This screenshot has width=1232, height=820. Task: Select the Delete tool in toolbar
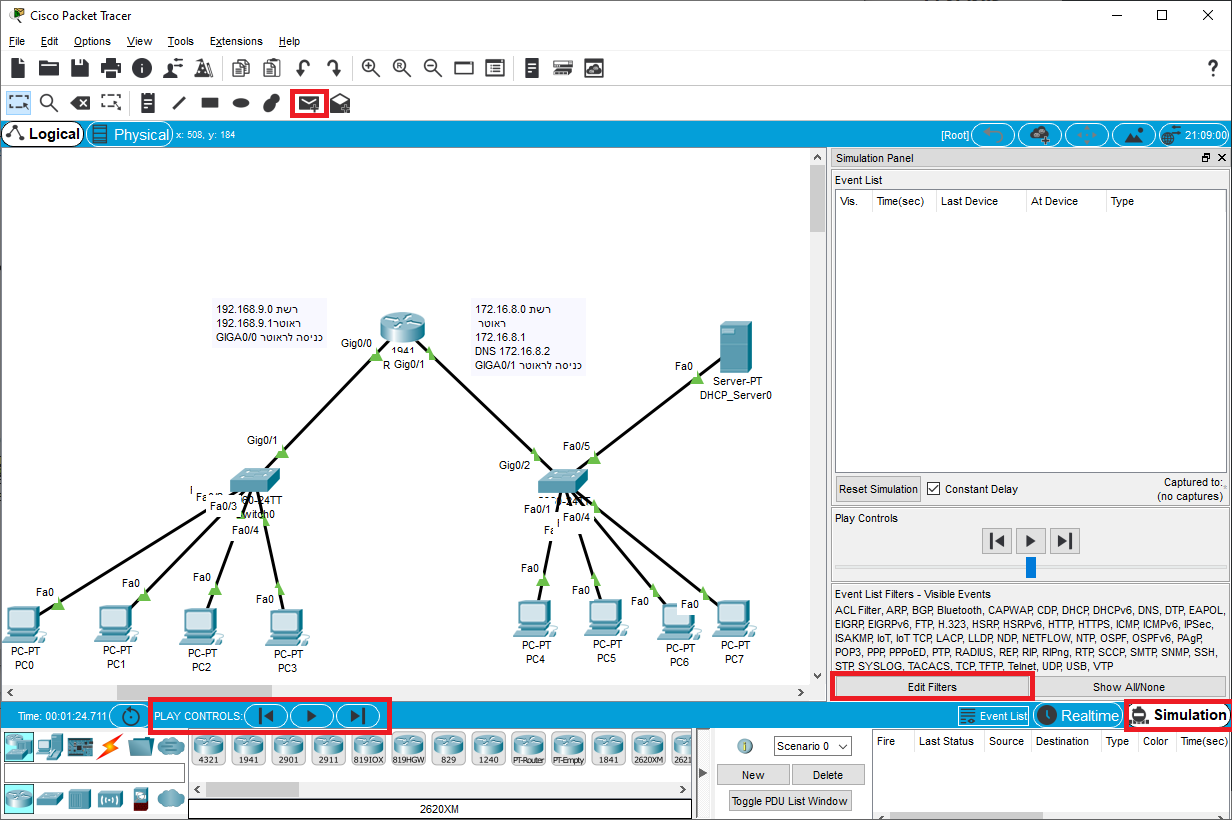(x=80, y=103)
